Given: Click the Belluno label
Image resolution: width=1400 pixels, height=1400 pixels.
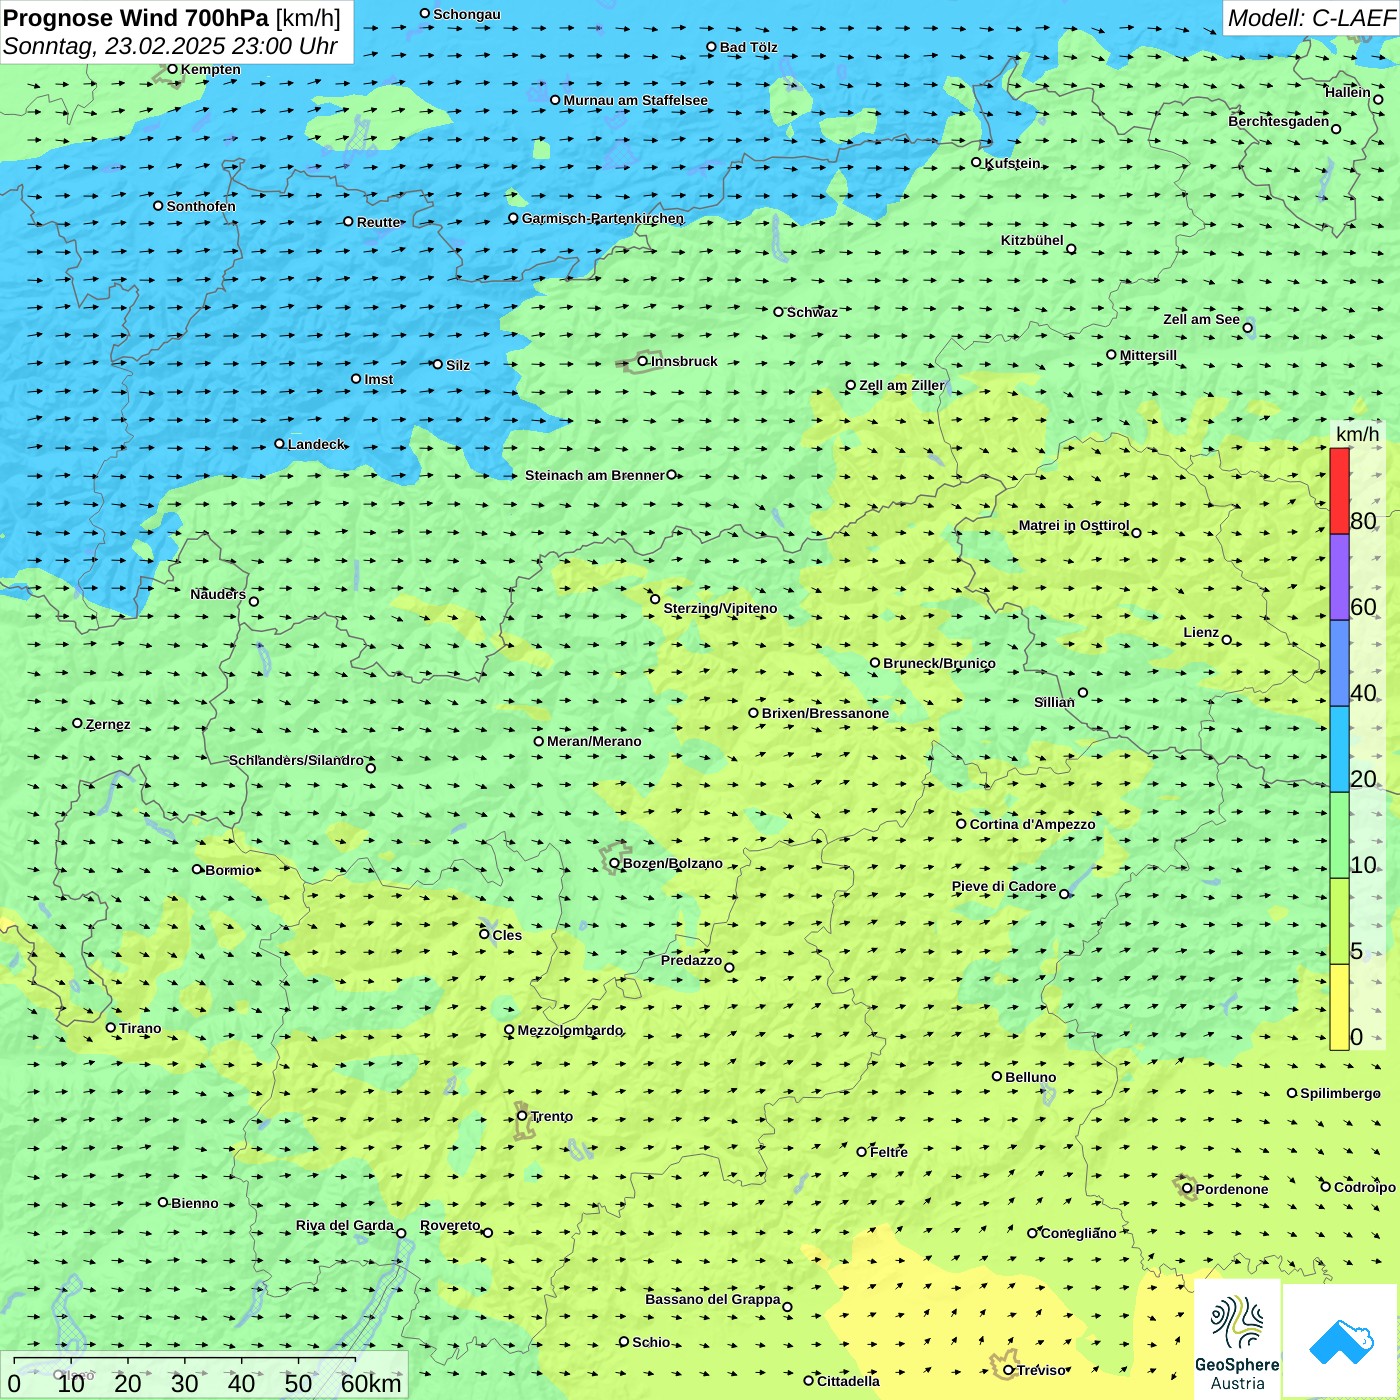Looking at the screenshot, I should (x=1030, y=1077).
